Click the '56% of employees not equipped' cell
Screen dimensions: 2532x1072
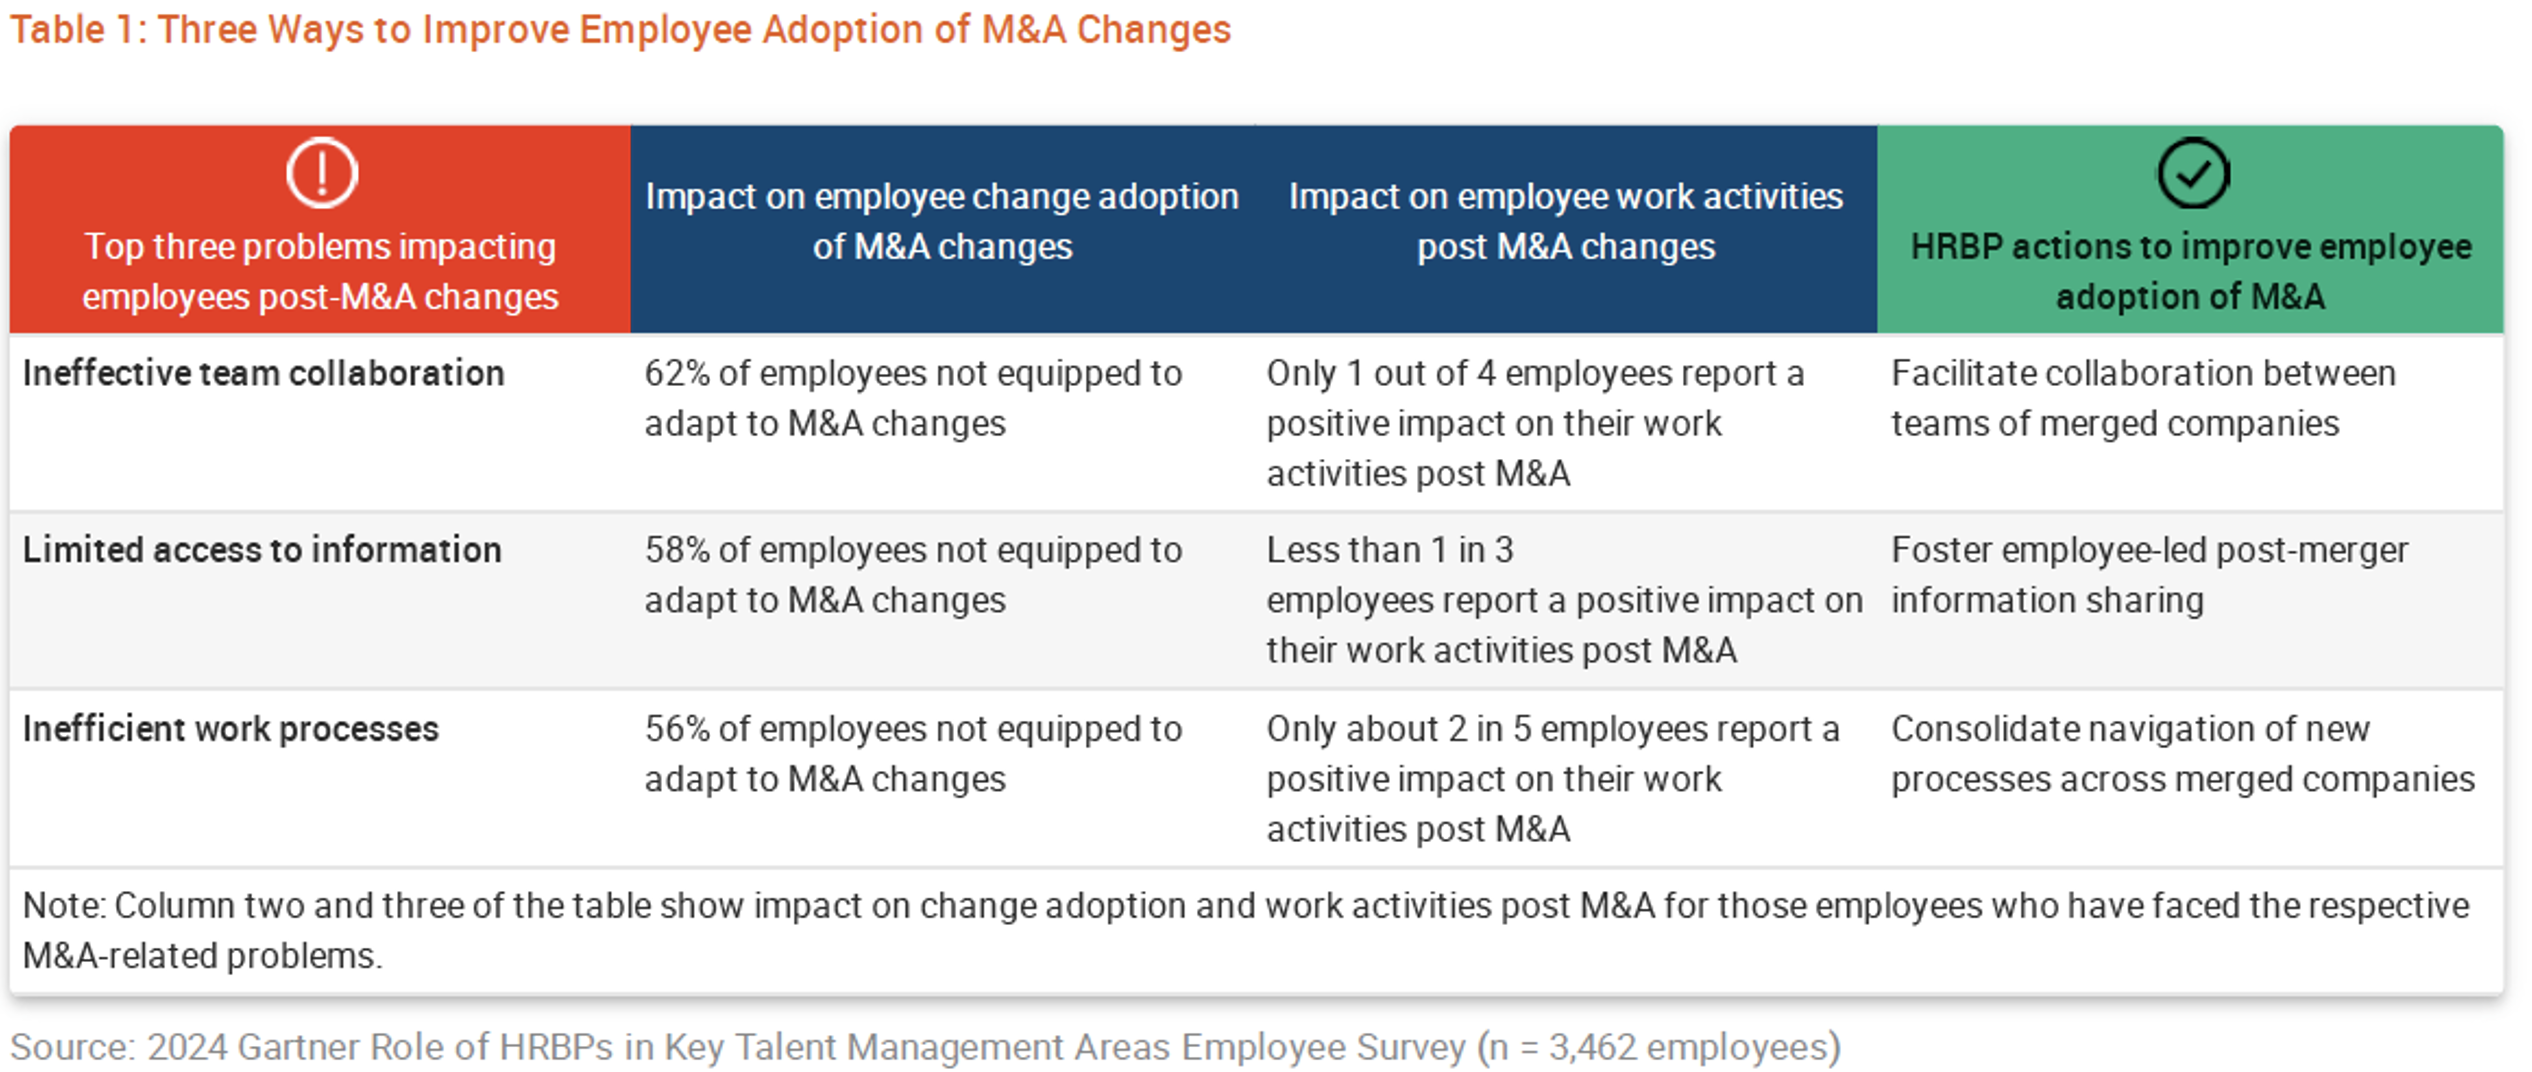913,754
